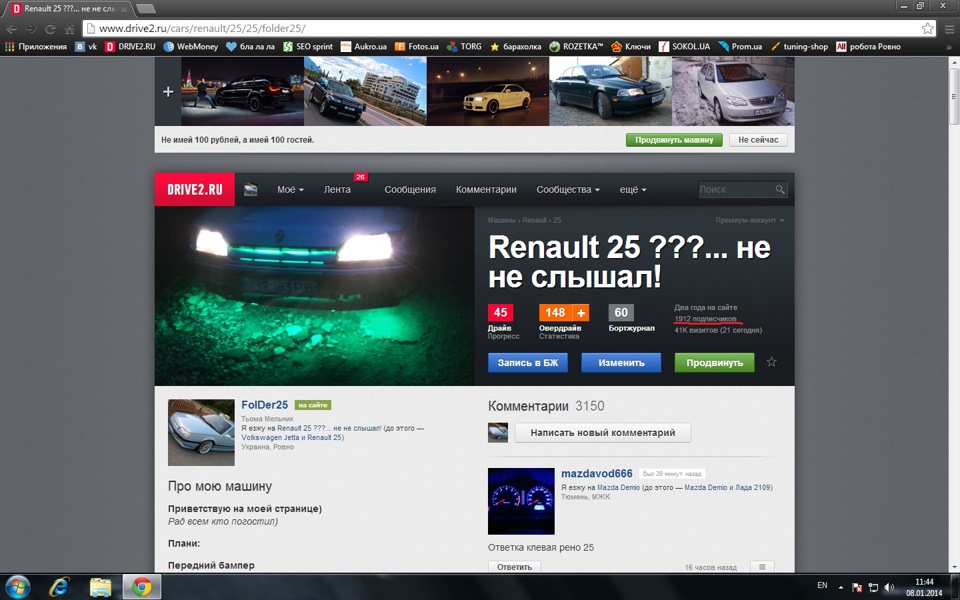Open the Комментарии menu item
Viewport: 960px width, 600px height.
(x=486, y=190)
